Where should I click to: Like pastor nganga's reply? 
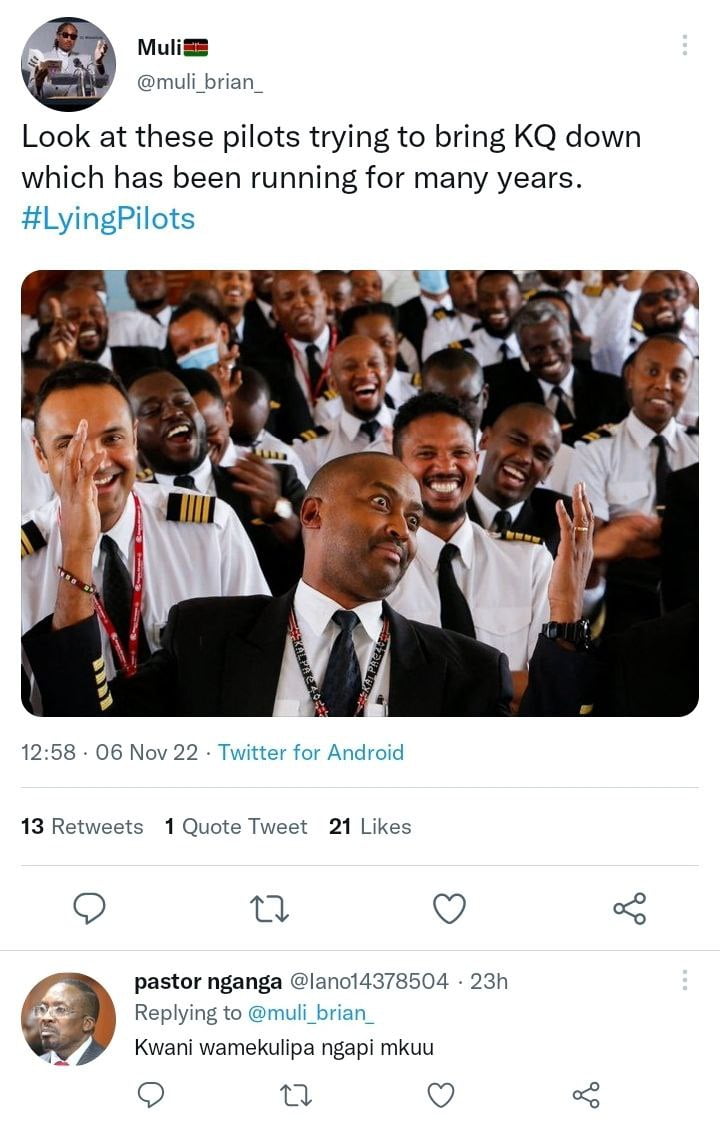pos(441,1095)
